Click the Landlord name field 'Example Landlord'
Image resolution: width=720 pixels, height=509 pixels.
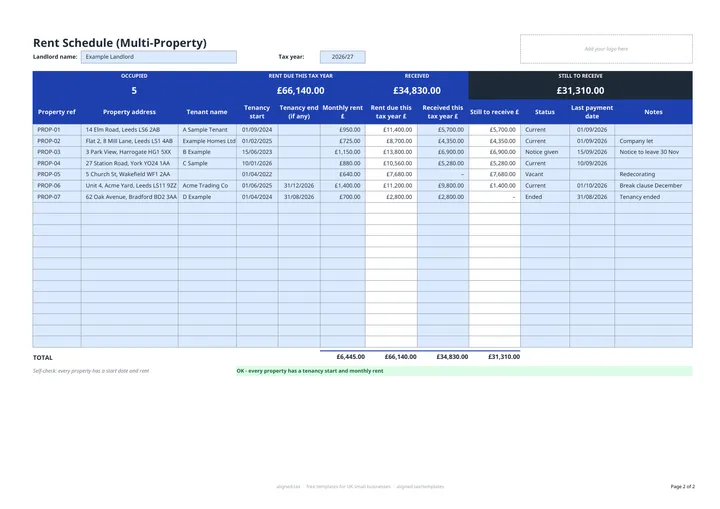(159, 57)
